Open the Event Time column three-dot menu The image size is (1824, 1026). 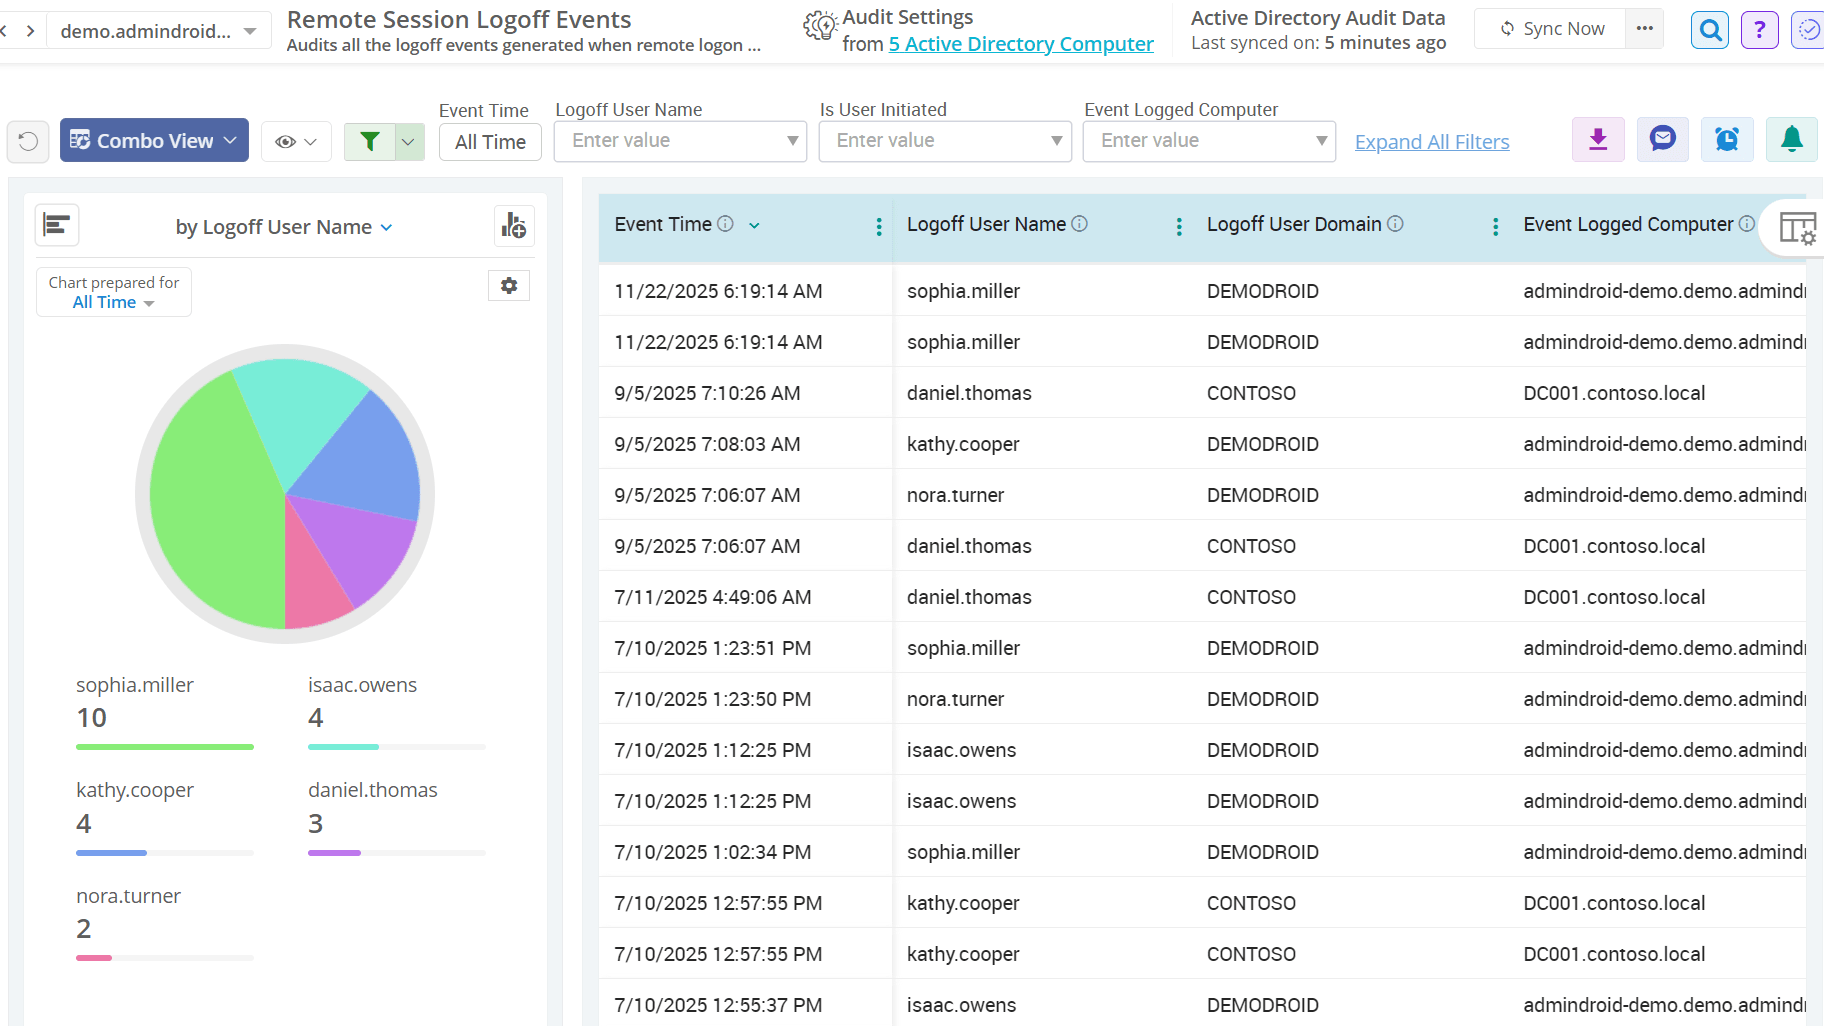pos(879,227)
